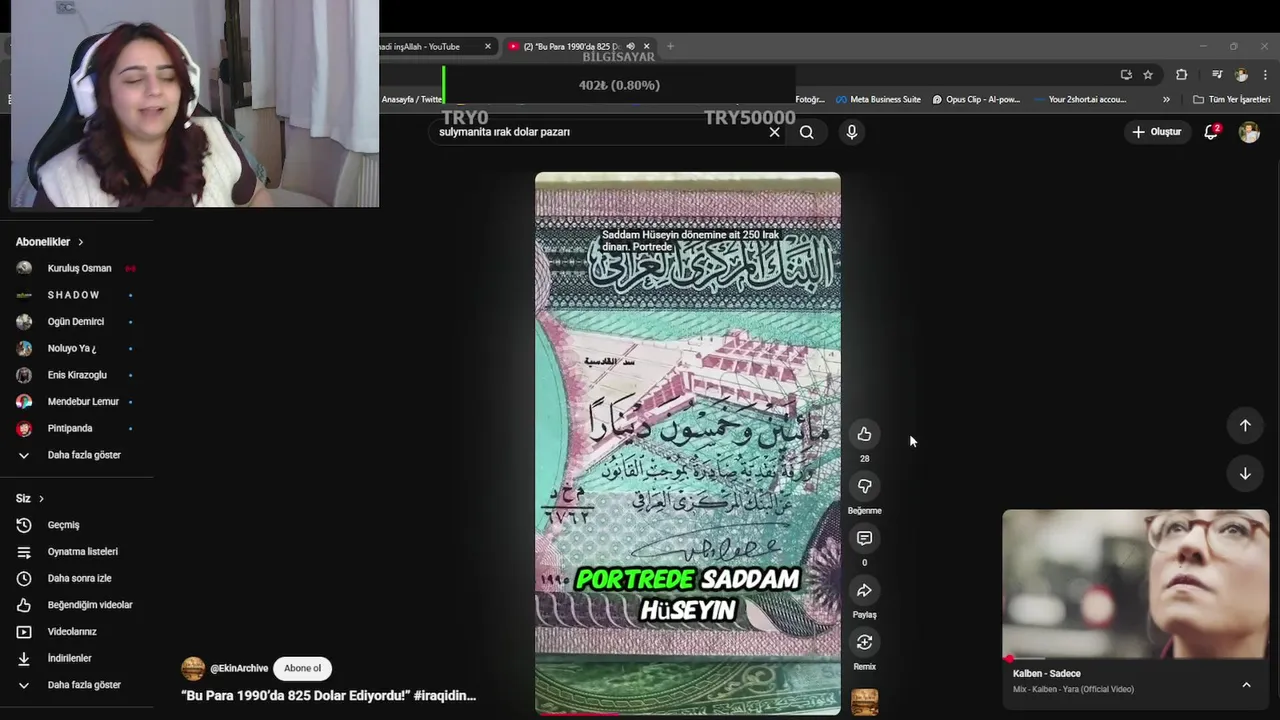Screen dimensions: 1280x720
Task: Open Chrome extensions puzzle icon
Action: tap(1181, 74)
